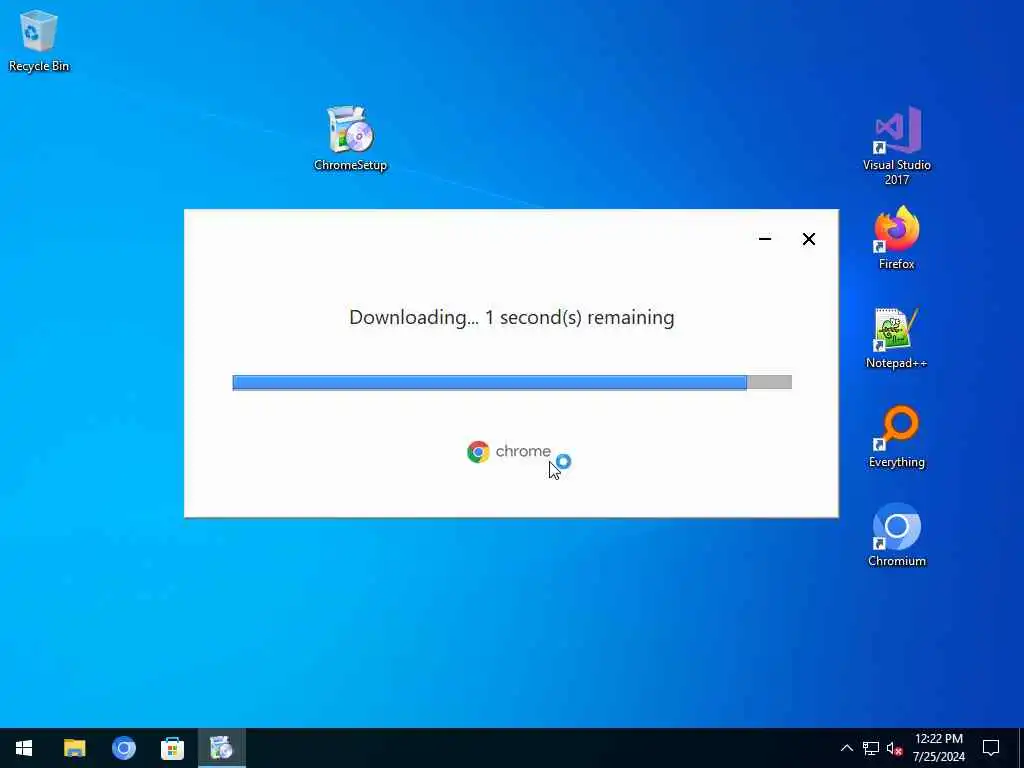This screenshot has width=1024, height=768.
Task: Click the 'Downloading... 1 second(s) remaining' text
Action: pyautogui.click(x=511, y=317)
